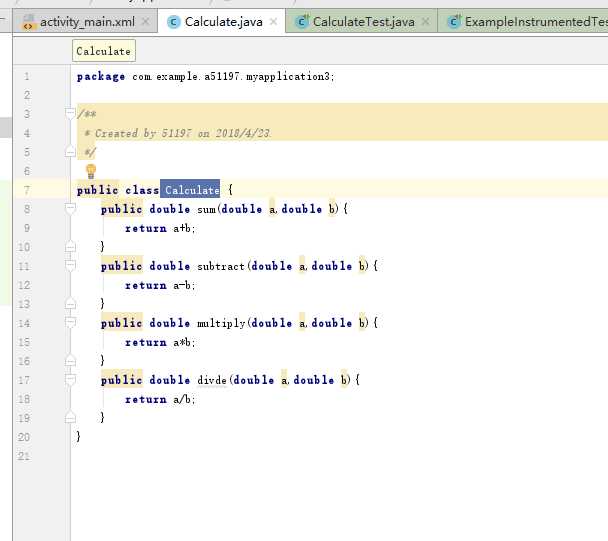Click the Calculate breadcrumb label
The height and width of the screenshot is (541, 608).
(104, 51)
